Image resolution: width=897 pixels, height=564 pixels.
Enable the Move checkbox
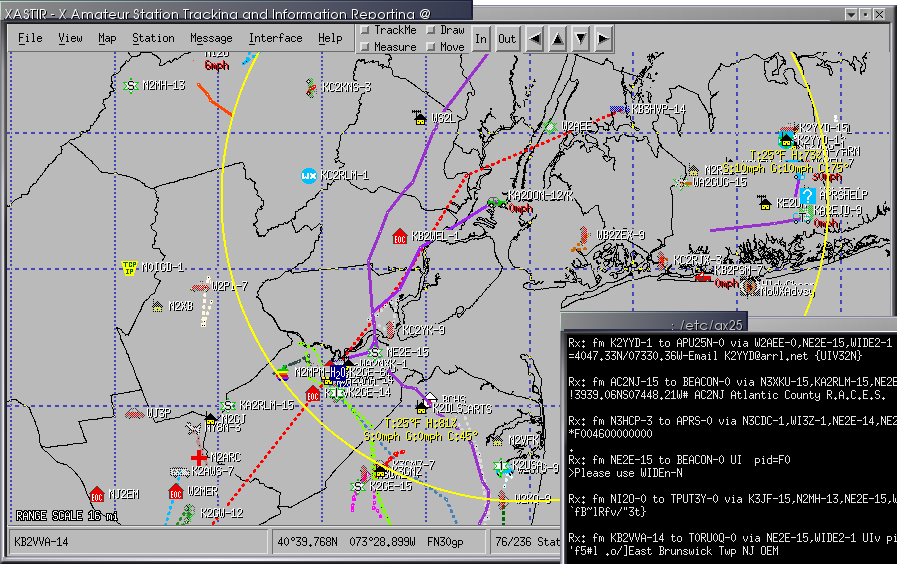coord(432,47)
